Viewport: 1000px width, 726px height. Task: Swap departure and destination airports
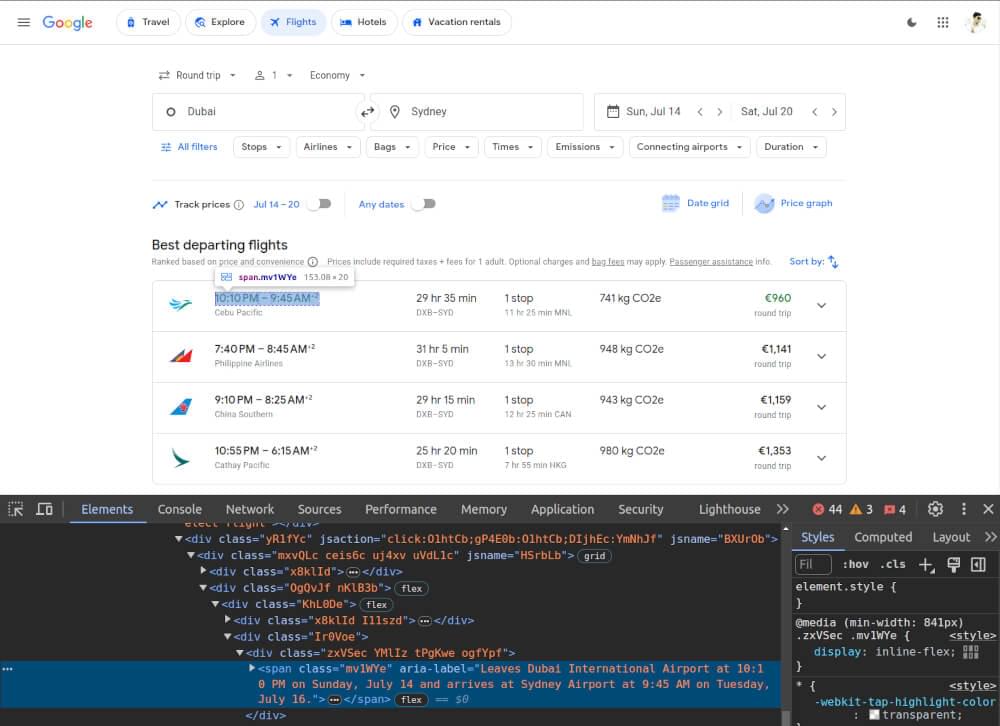coord(369,111)
